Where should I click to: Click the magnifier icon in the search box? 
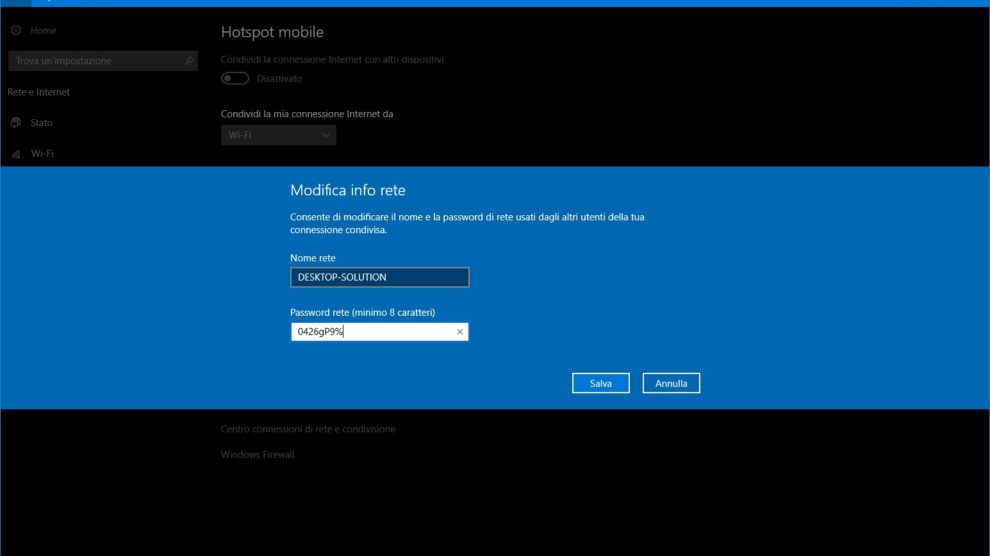189,61
